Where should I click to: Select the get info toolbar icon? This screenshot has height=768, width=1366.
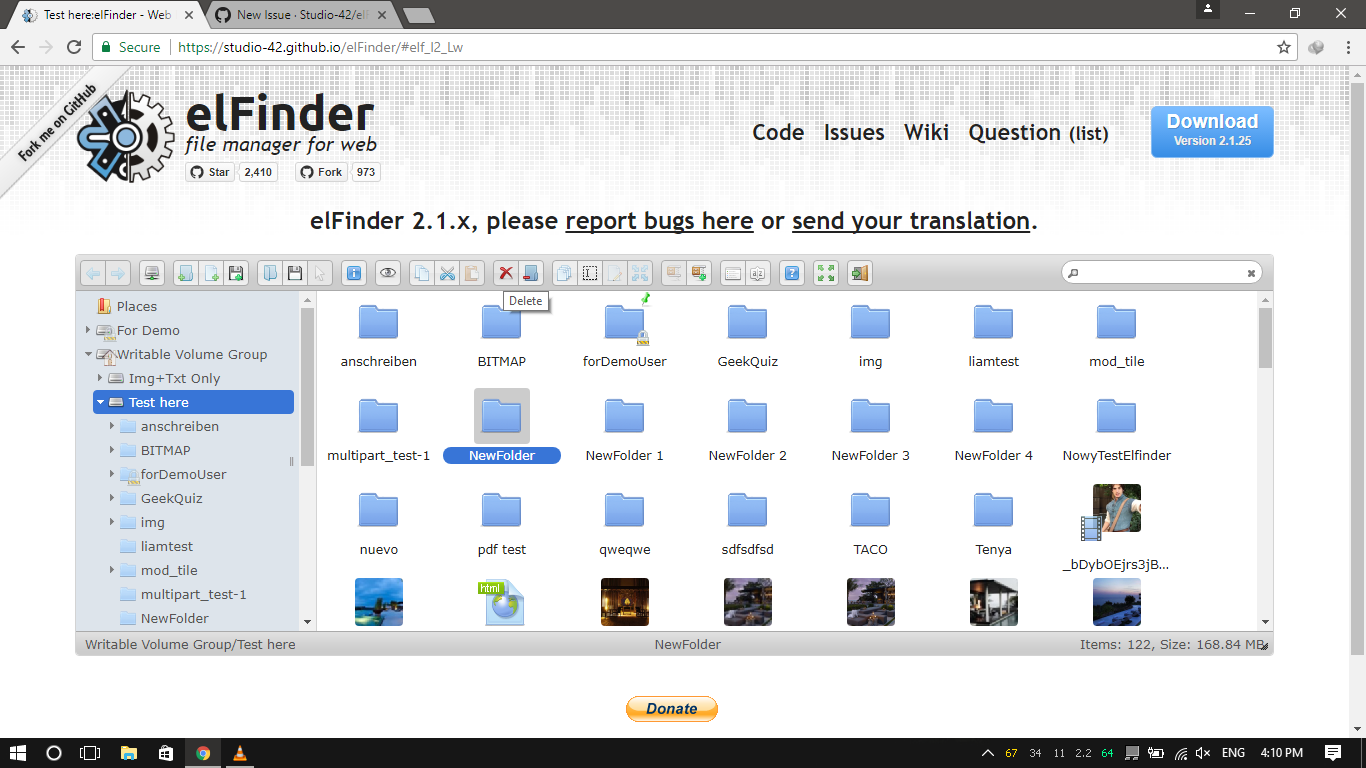[354, 272]
